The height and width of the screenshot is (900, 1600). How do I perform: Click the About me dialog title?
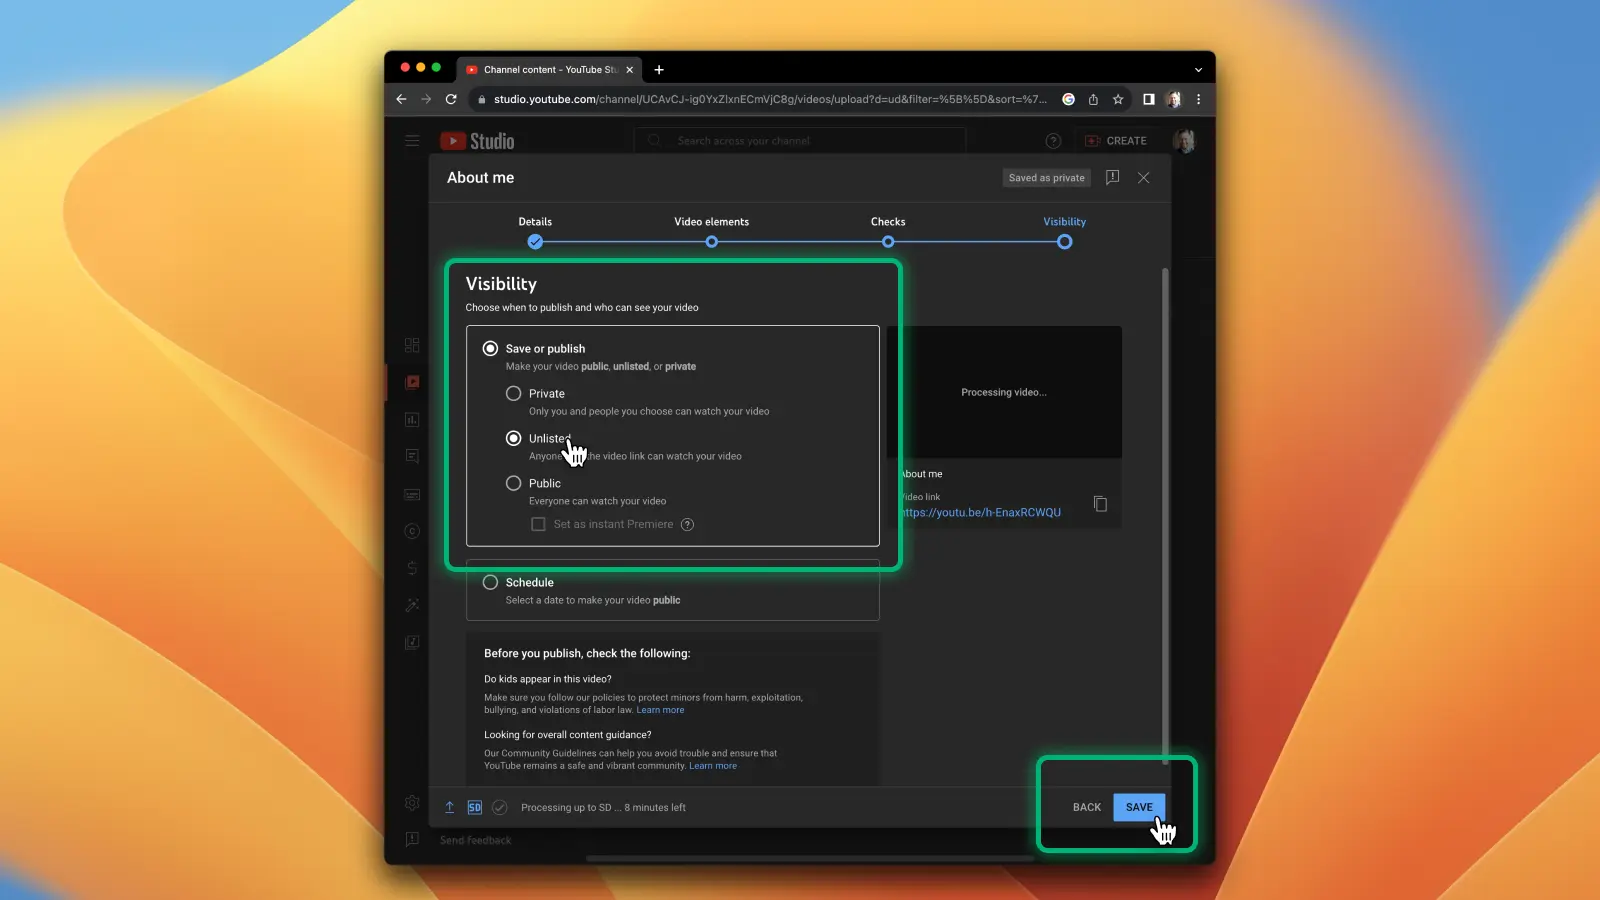click(x=480, y=178)
